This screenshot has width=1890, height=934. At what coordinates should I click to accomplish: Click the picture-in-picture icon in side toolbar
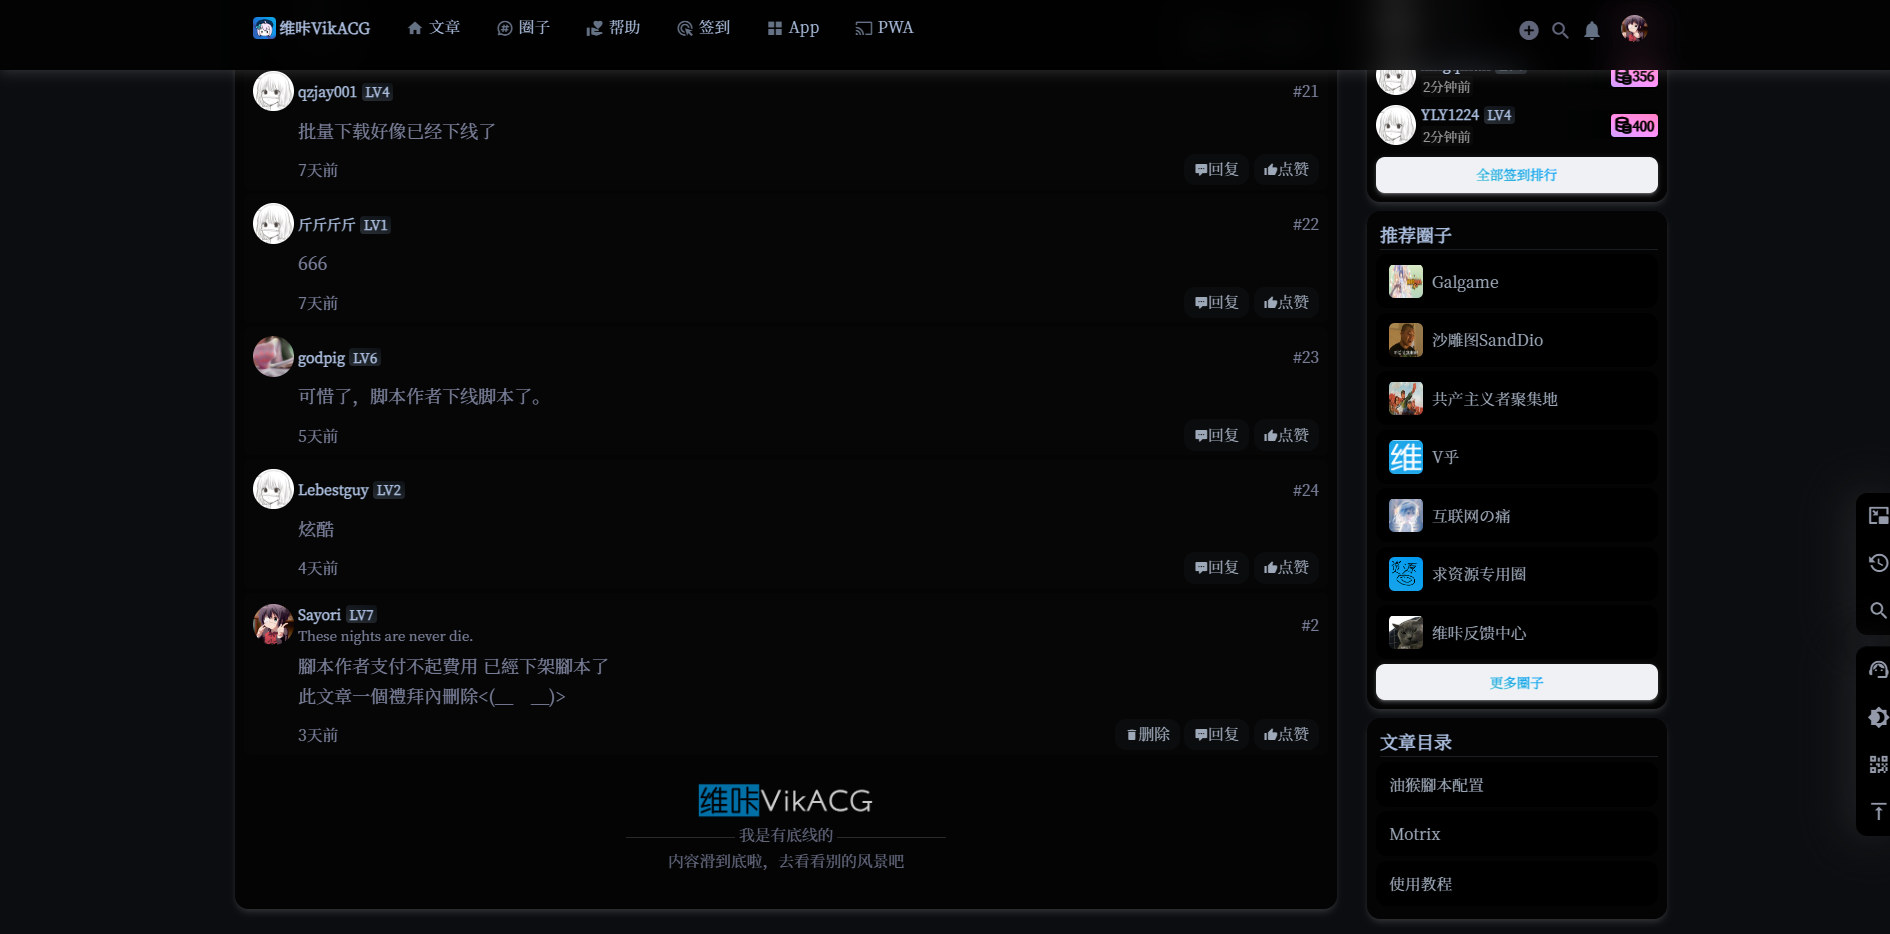1878,516
